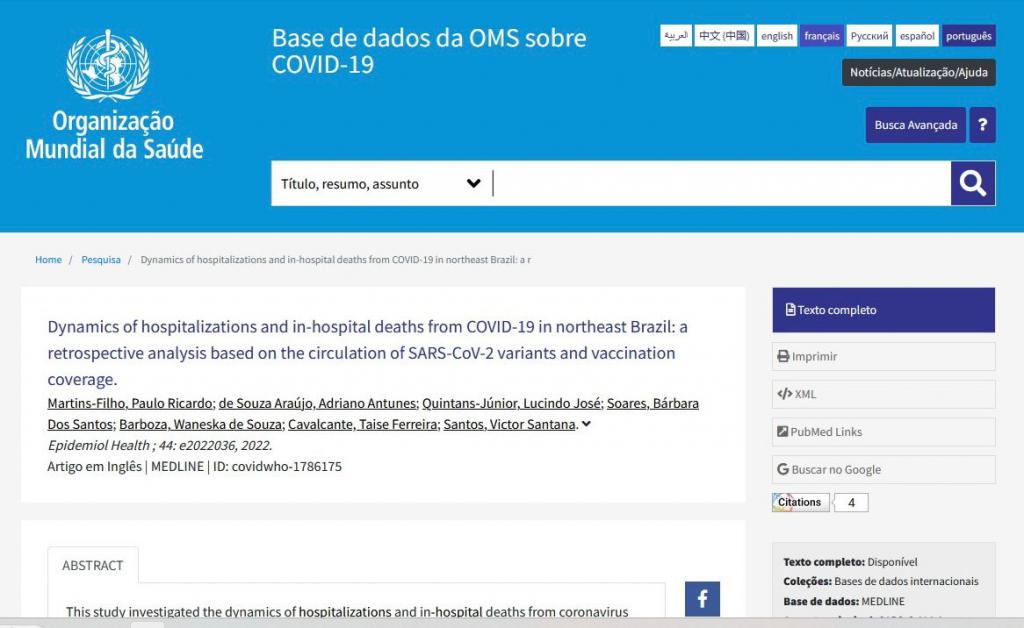Switch the site language to français
The image size is (1024, 628).
tap(821, 36)
